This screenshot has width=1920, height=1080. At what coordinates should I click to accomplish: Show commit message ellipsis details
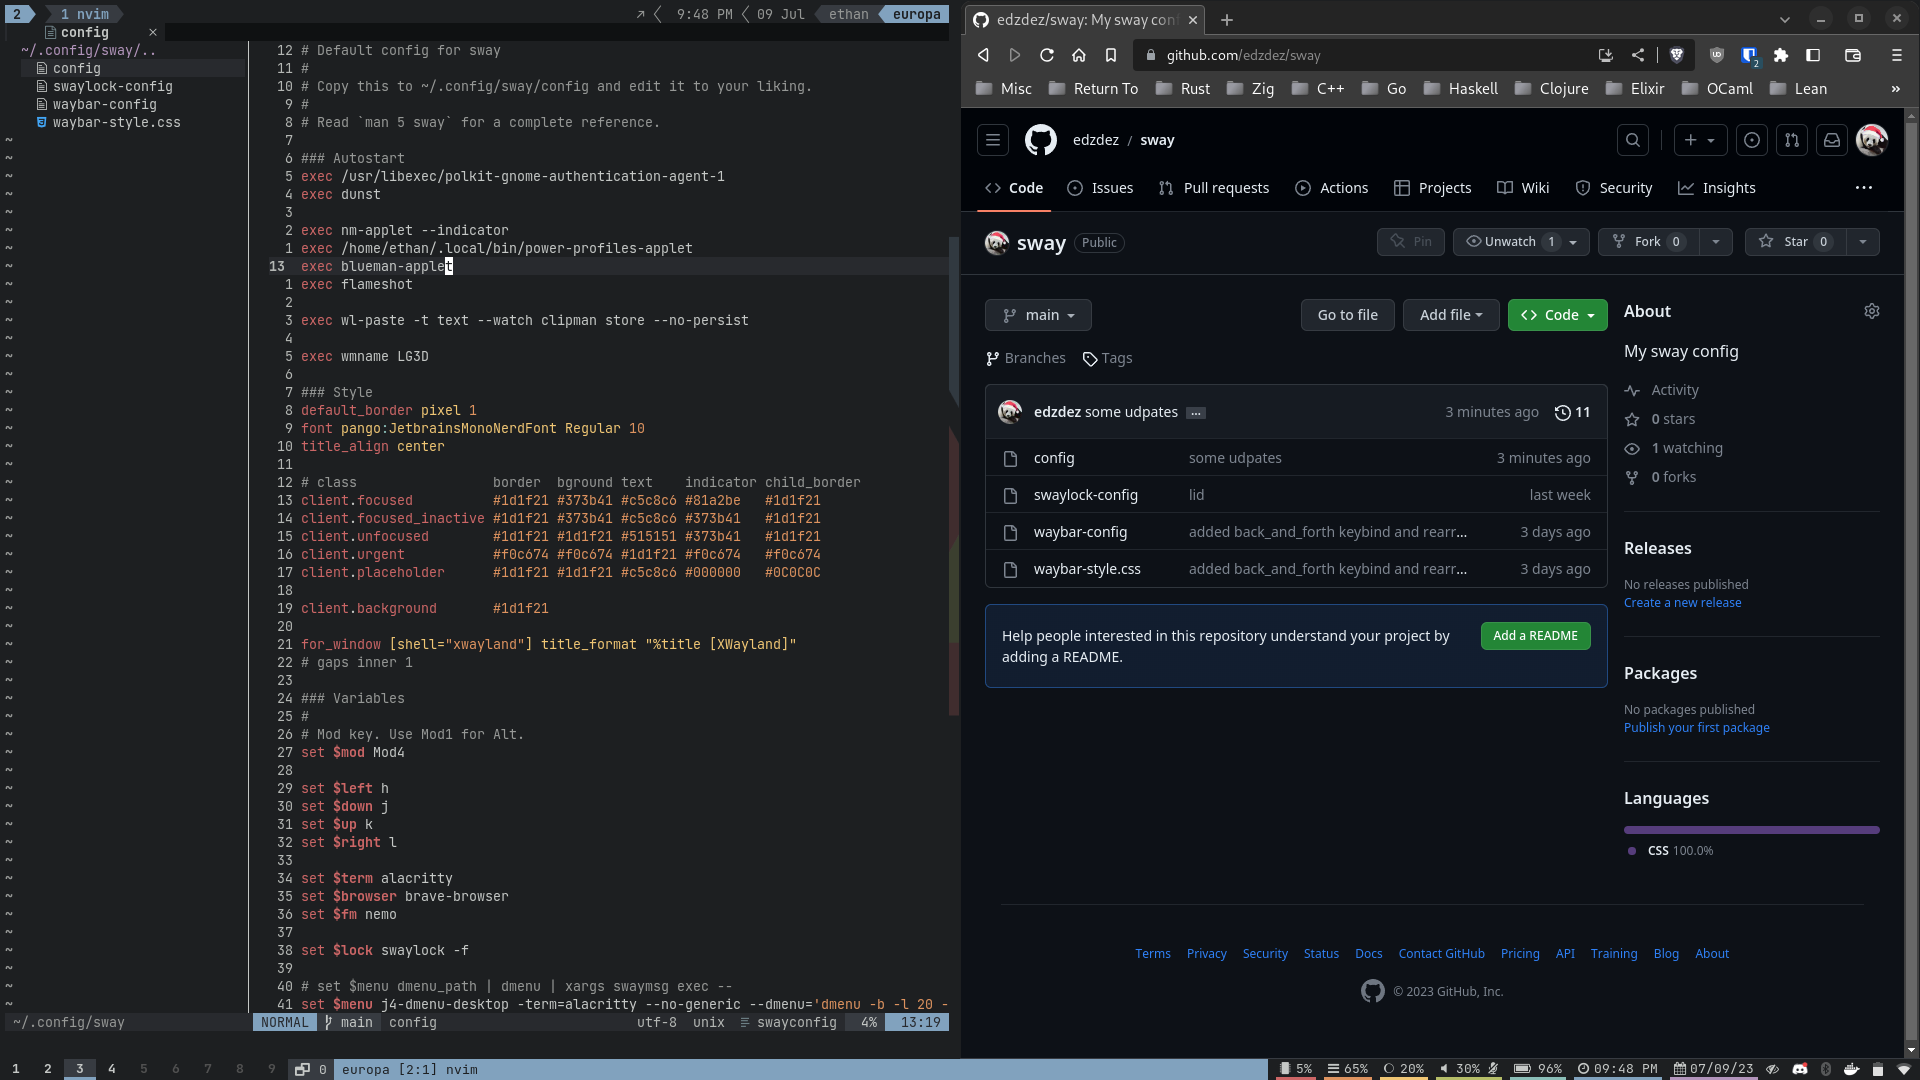coord(1196,413)
